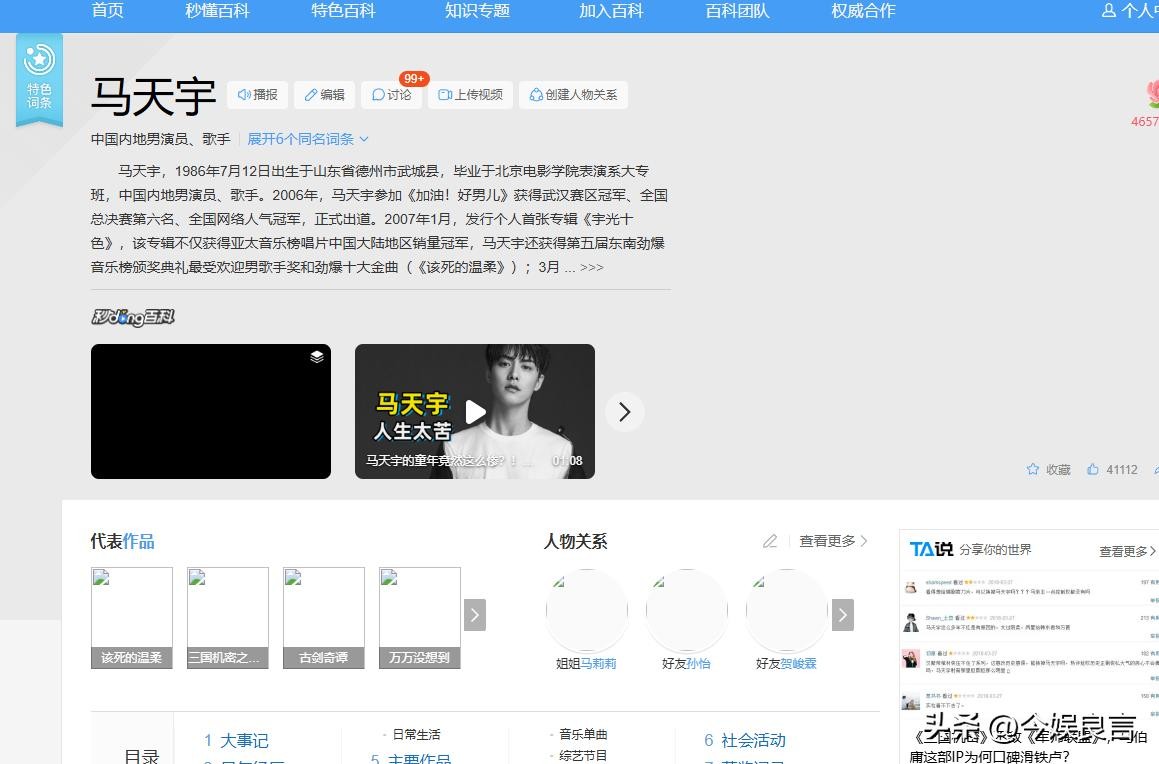The width and height of the screenshot is (1159, 764).
Task: Expand 展开6个同名词条 dropdown
Action: (x=308, y=139)
